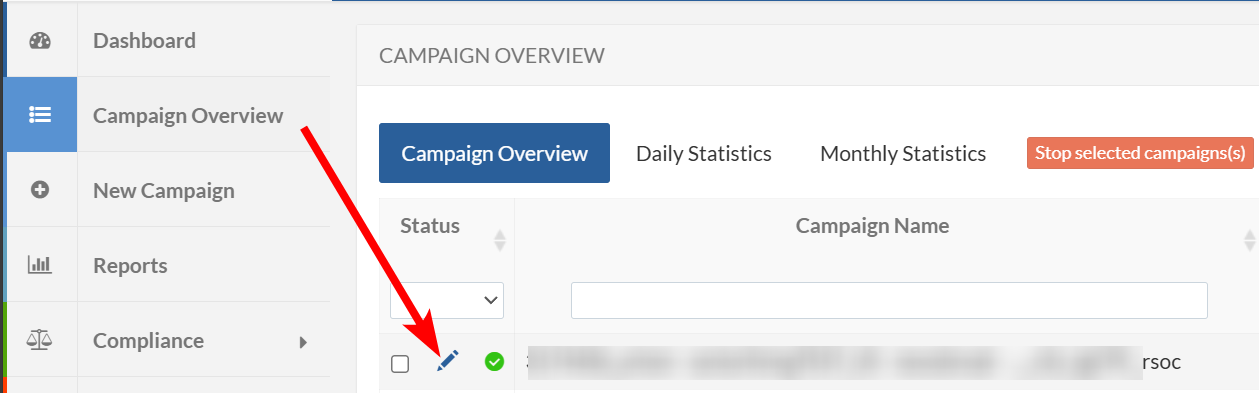
Task: Click the Reports bar chart icon
Action: coord(40,265)
